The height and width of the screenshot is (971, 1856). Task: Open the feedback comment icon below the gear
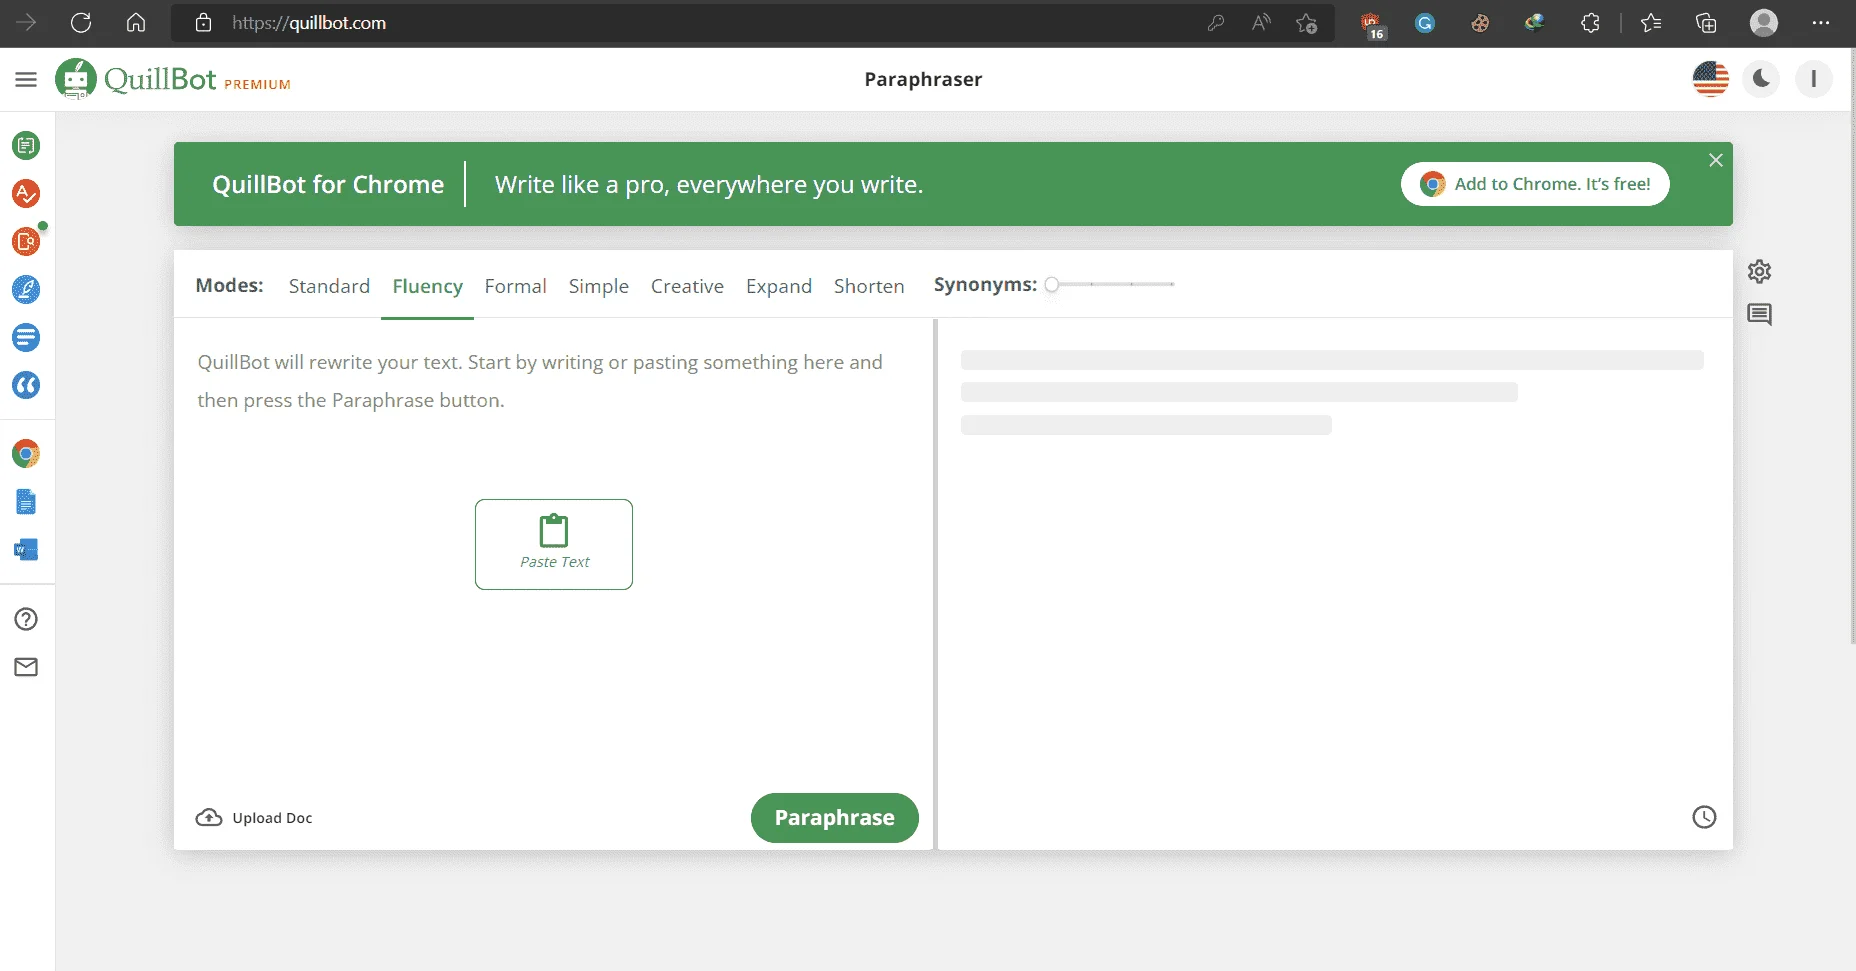pos(1759,315)
